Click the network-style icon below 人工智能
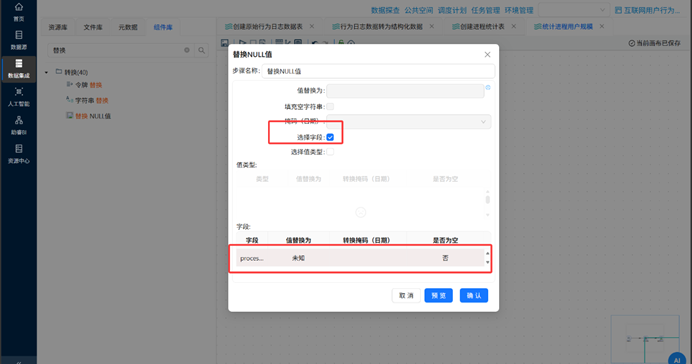The image size is (692, 364). (x=19, y=120)
